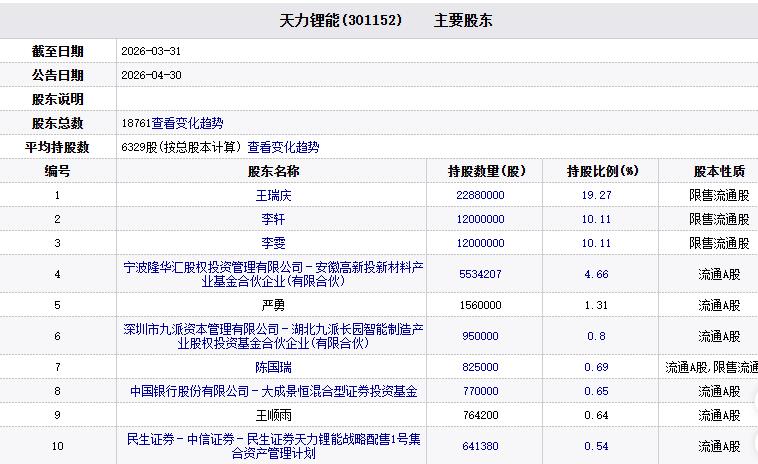
Task: Select shareholder name 严勇
Action: click(x=274, y=305)
